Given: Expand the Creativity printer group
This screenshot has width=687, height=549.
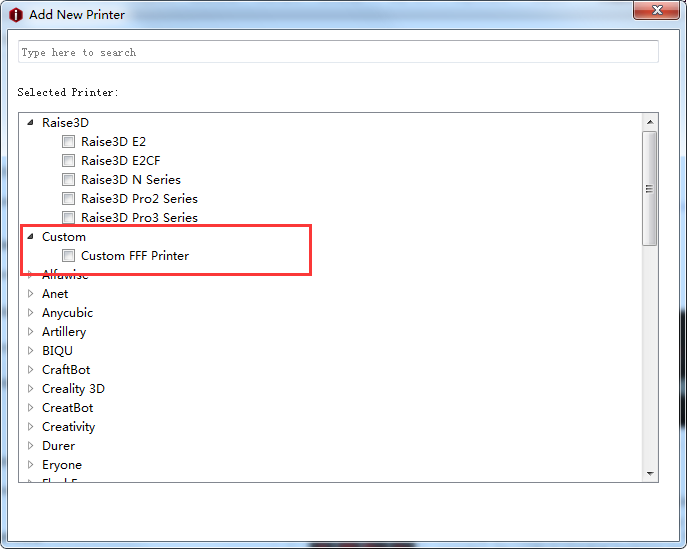Looking at the screenshot, I should point(30,426).
